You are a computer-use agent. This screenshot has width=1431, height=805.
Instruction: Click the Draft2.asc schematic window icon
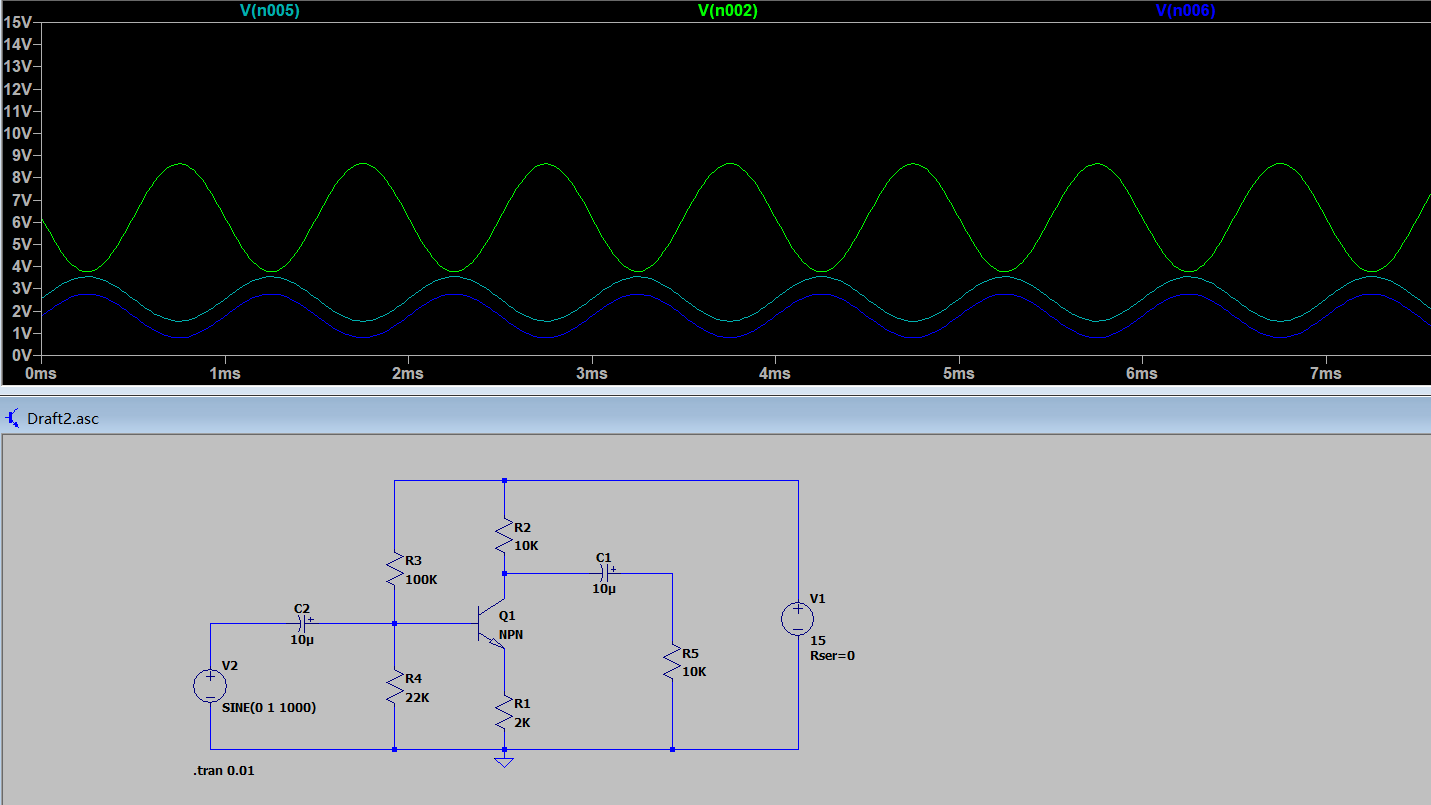pos(14,418)
